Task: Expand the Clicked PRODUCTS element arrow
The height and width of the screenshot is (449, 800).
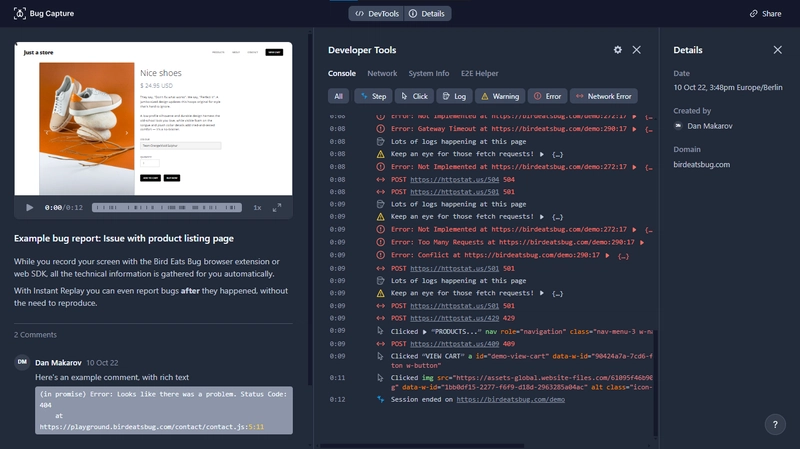Action: pos(424,332)
